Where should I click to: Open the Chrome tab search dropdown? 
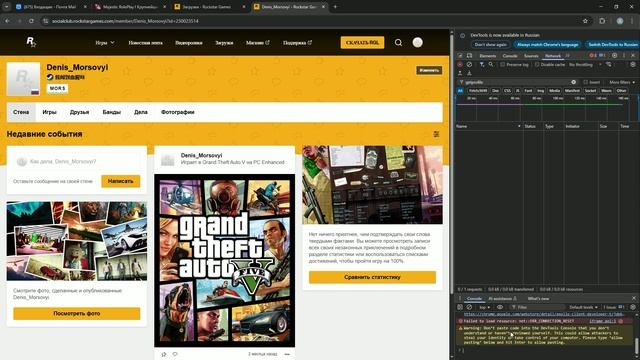(x=7, y=7)
